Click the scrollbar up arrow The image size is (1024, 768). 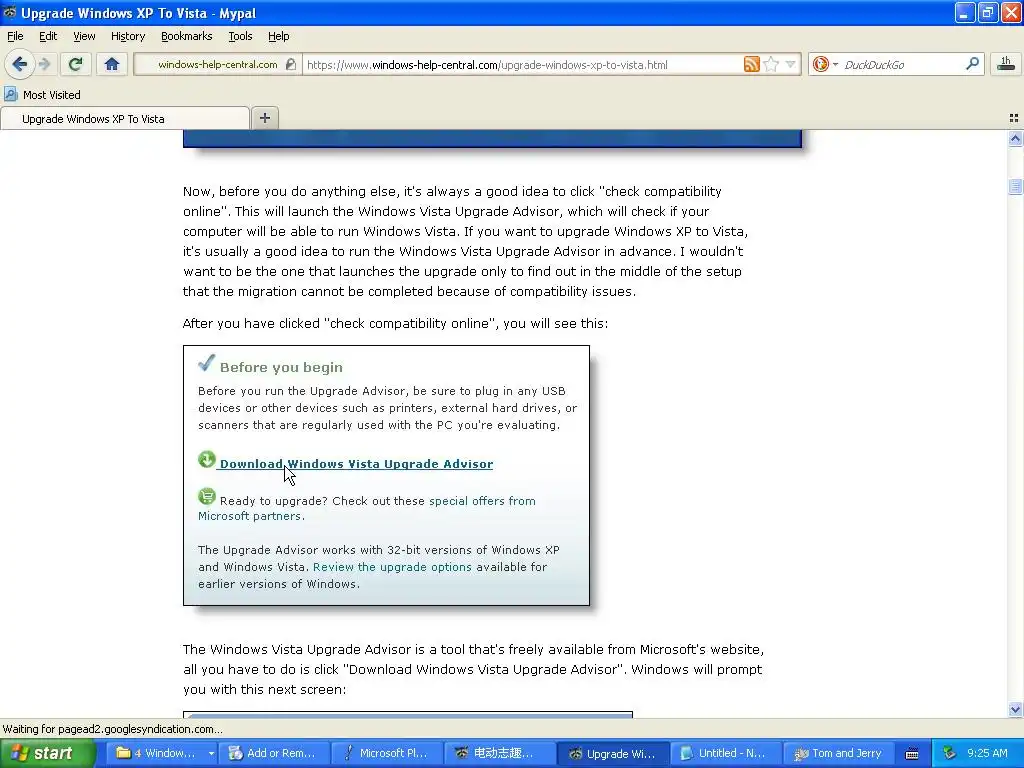[x=1015, y=138]
